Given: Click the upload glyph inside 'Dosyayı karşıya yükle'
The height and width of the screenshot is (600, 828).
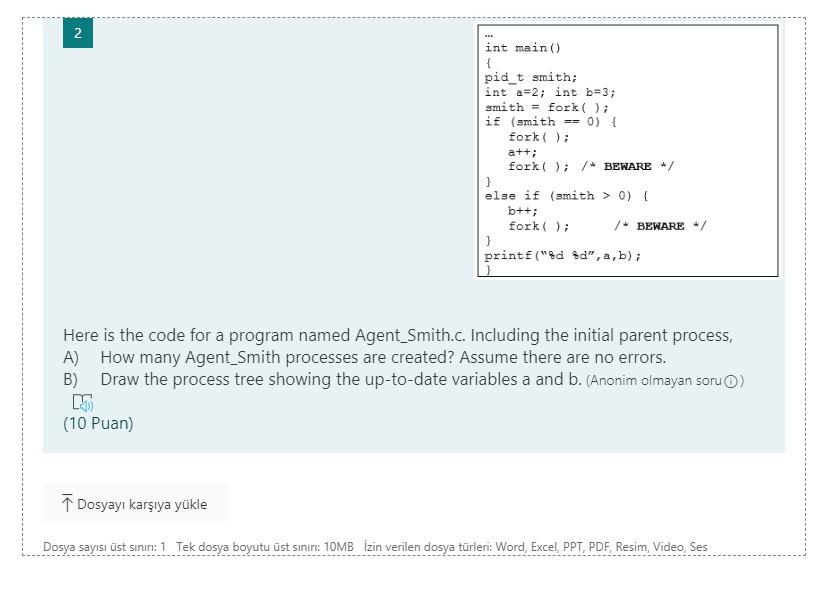Looking at the screenshot, I should tap(67, 503).
